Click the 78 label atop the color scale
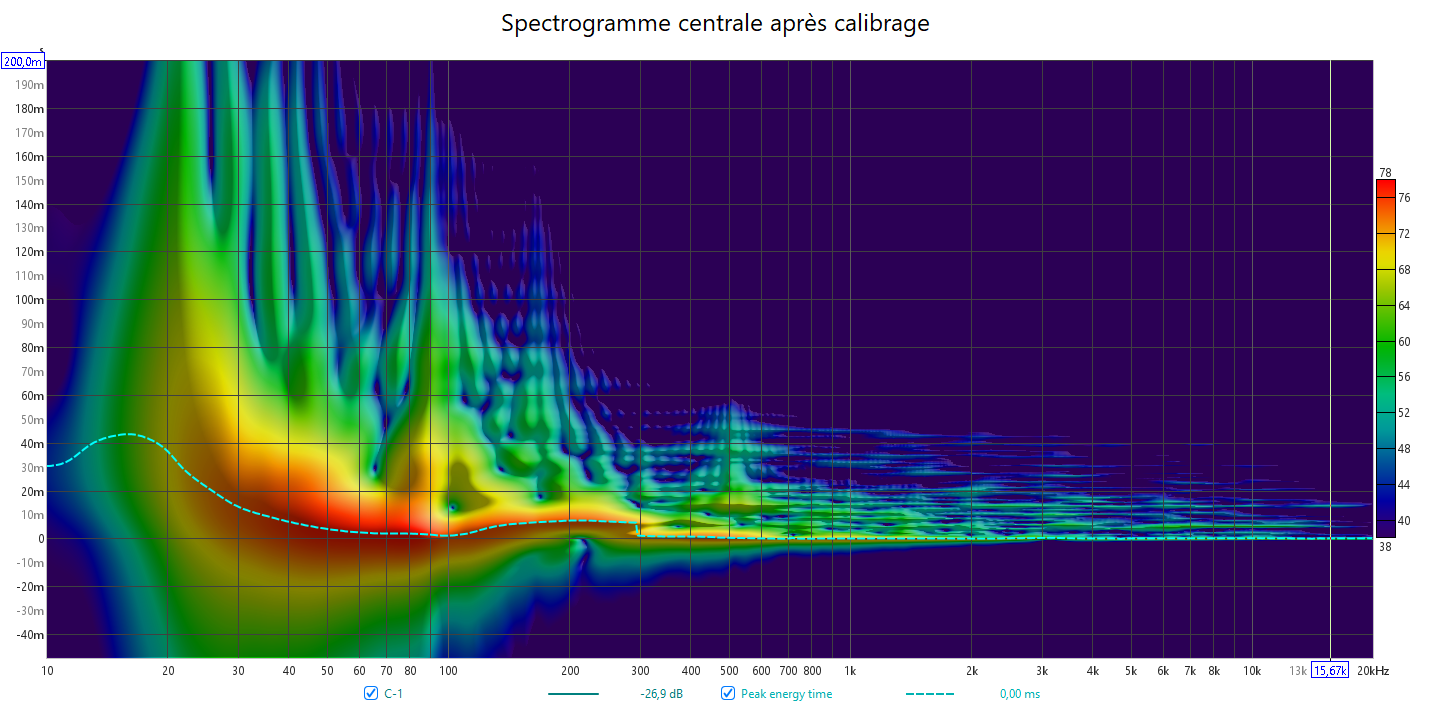1431x709 pixels. pos(1384,173)
